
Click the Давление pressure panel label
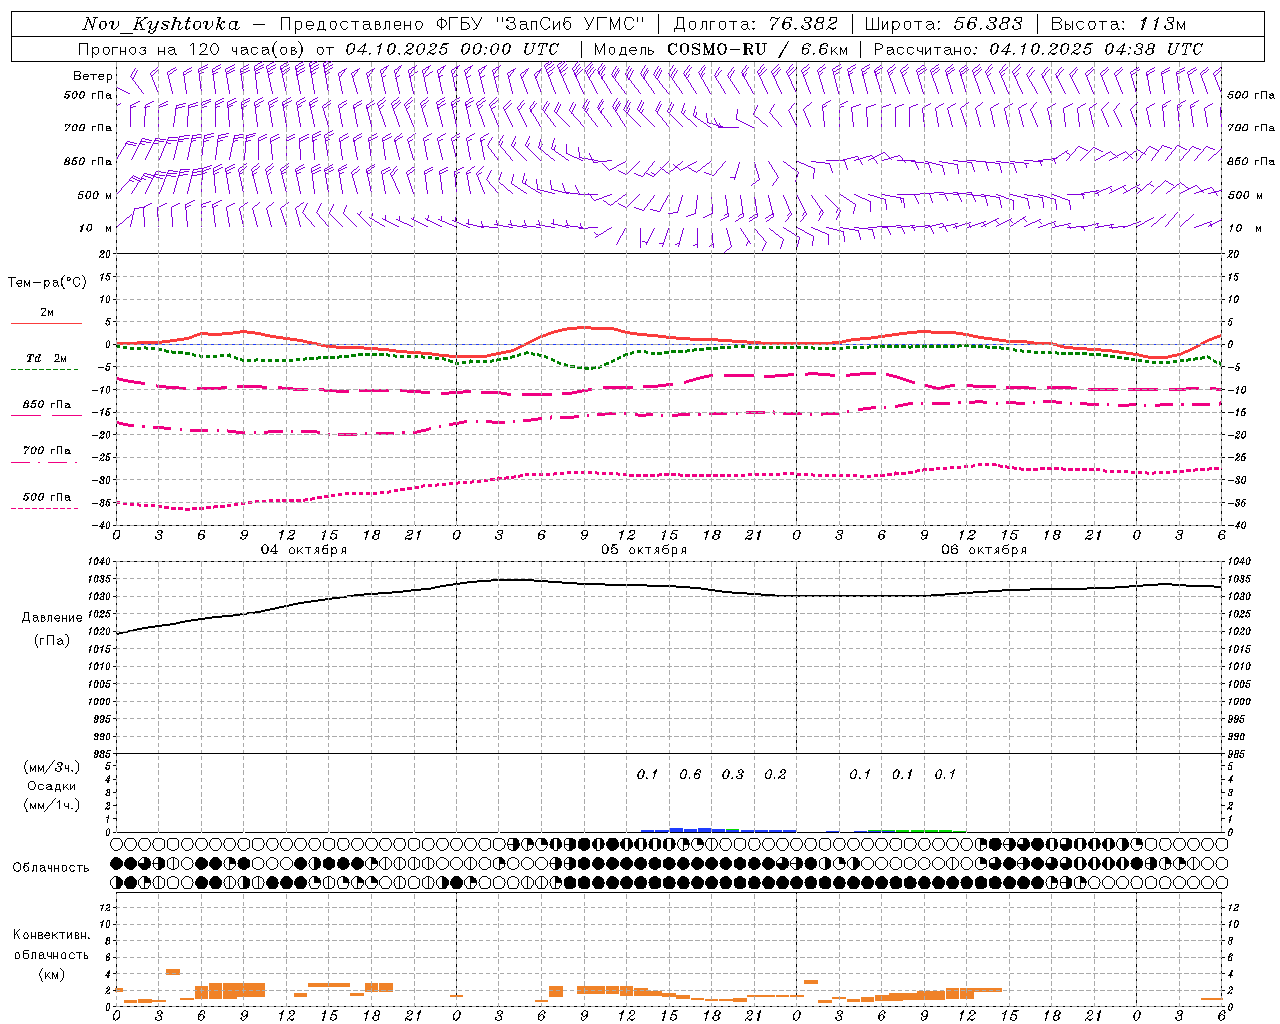pyautogui.click(x=52, y=618)
